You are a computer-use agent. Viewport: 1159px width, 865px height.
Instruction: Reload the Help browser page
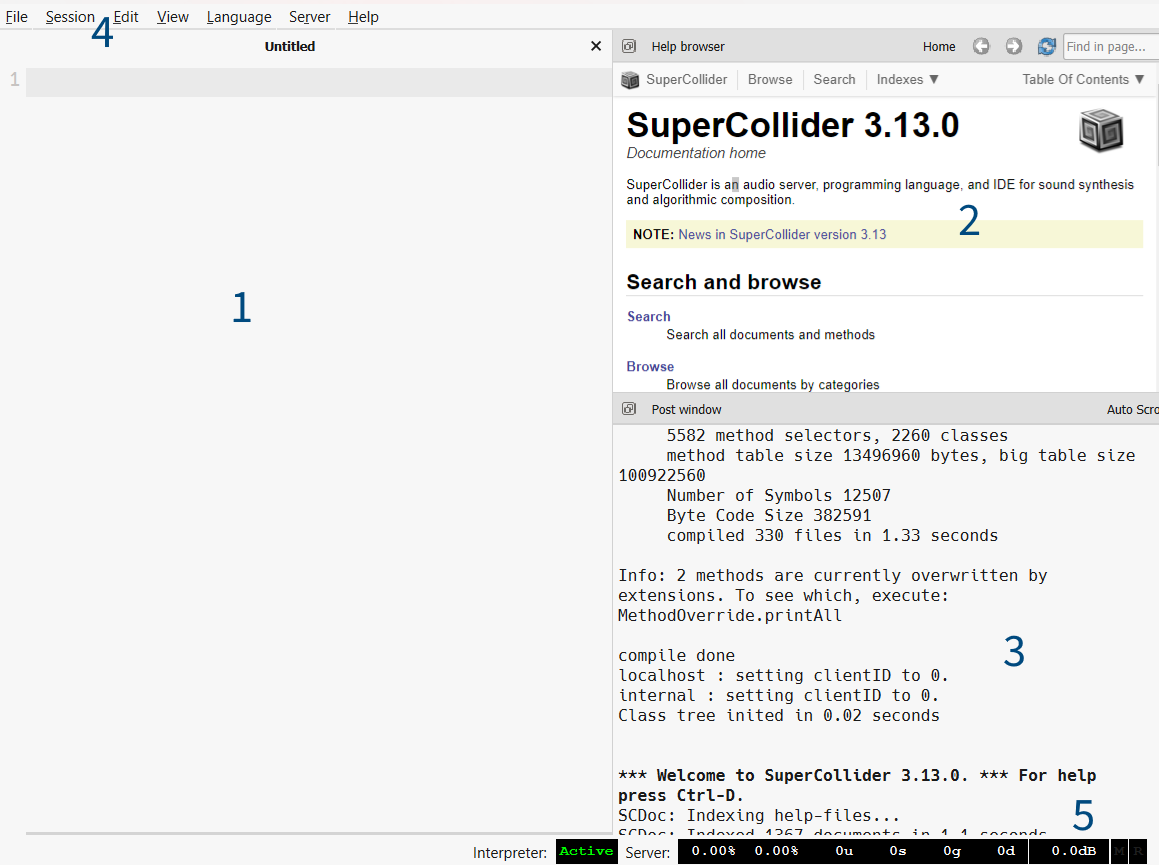pos(1047,47)
